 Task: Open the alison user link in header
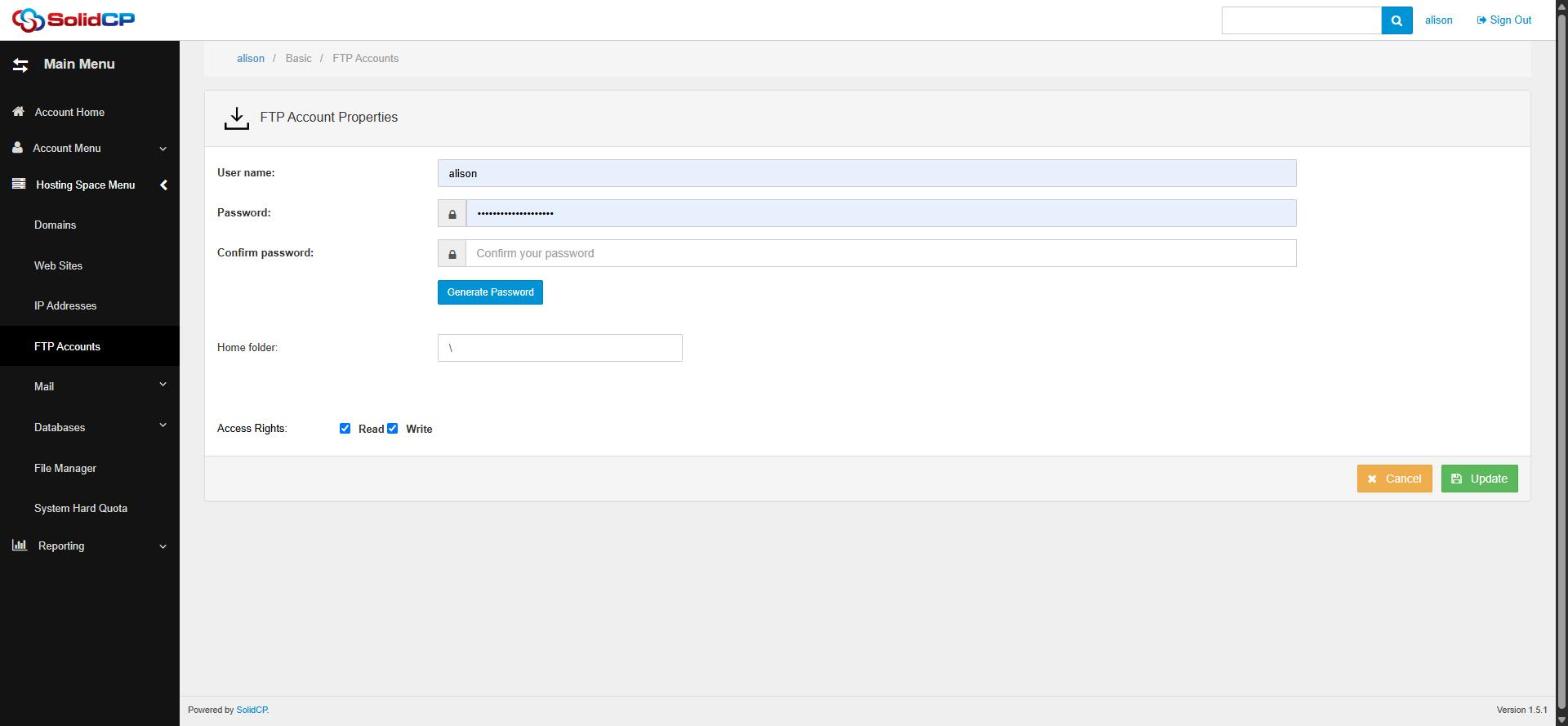1438,20
